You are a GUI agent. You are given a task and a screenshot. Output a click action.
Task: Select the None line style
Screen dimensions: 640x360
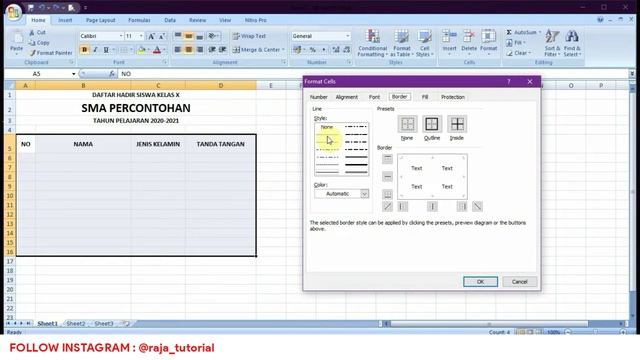point(327,127)
